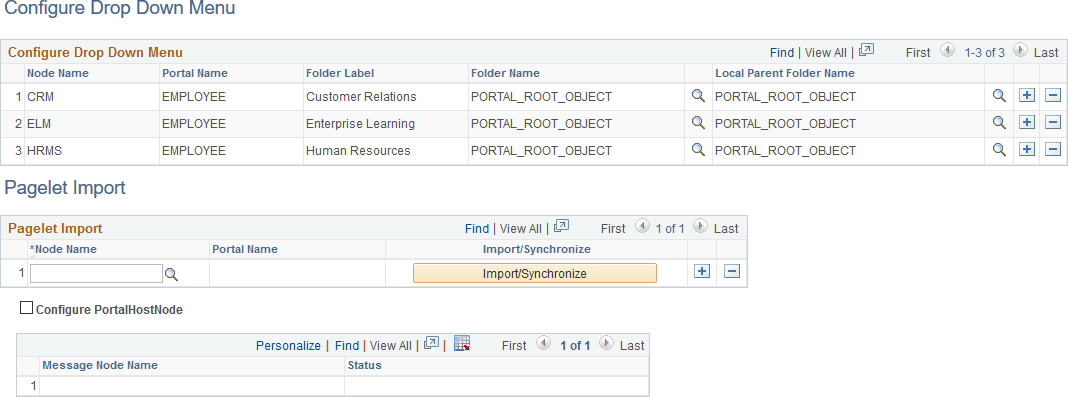This screenshot has height=397, width=1068.
Task: Show previous row in Pagelet Import grid
Action: 642,226
